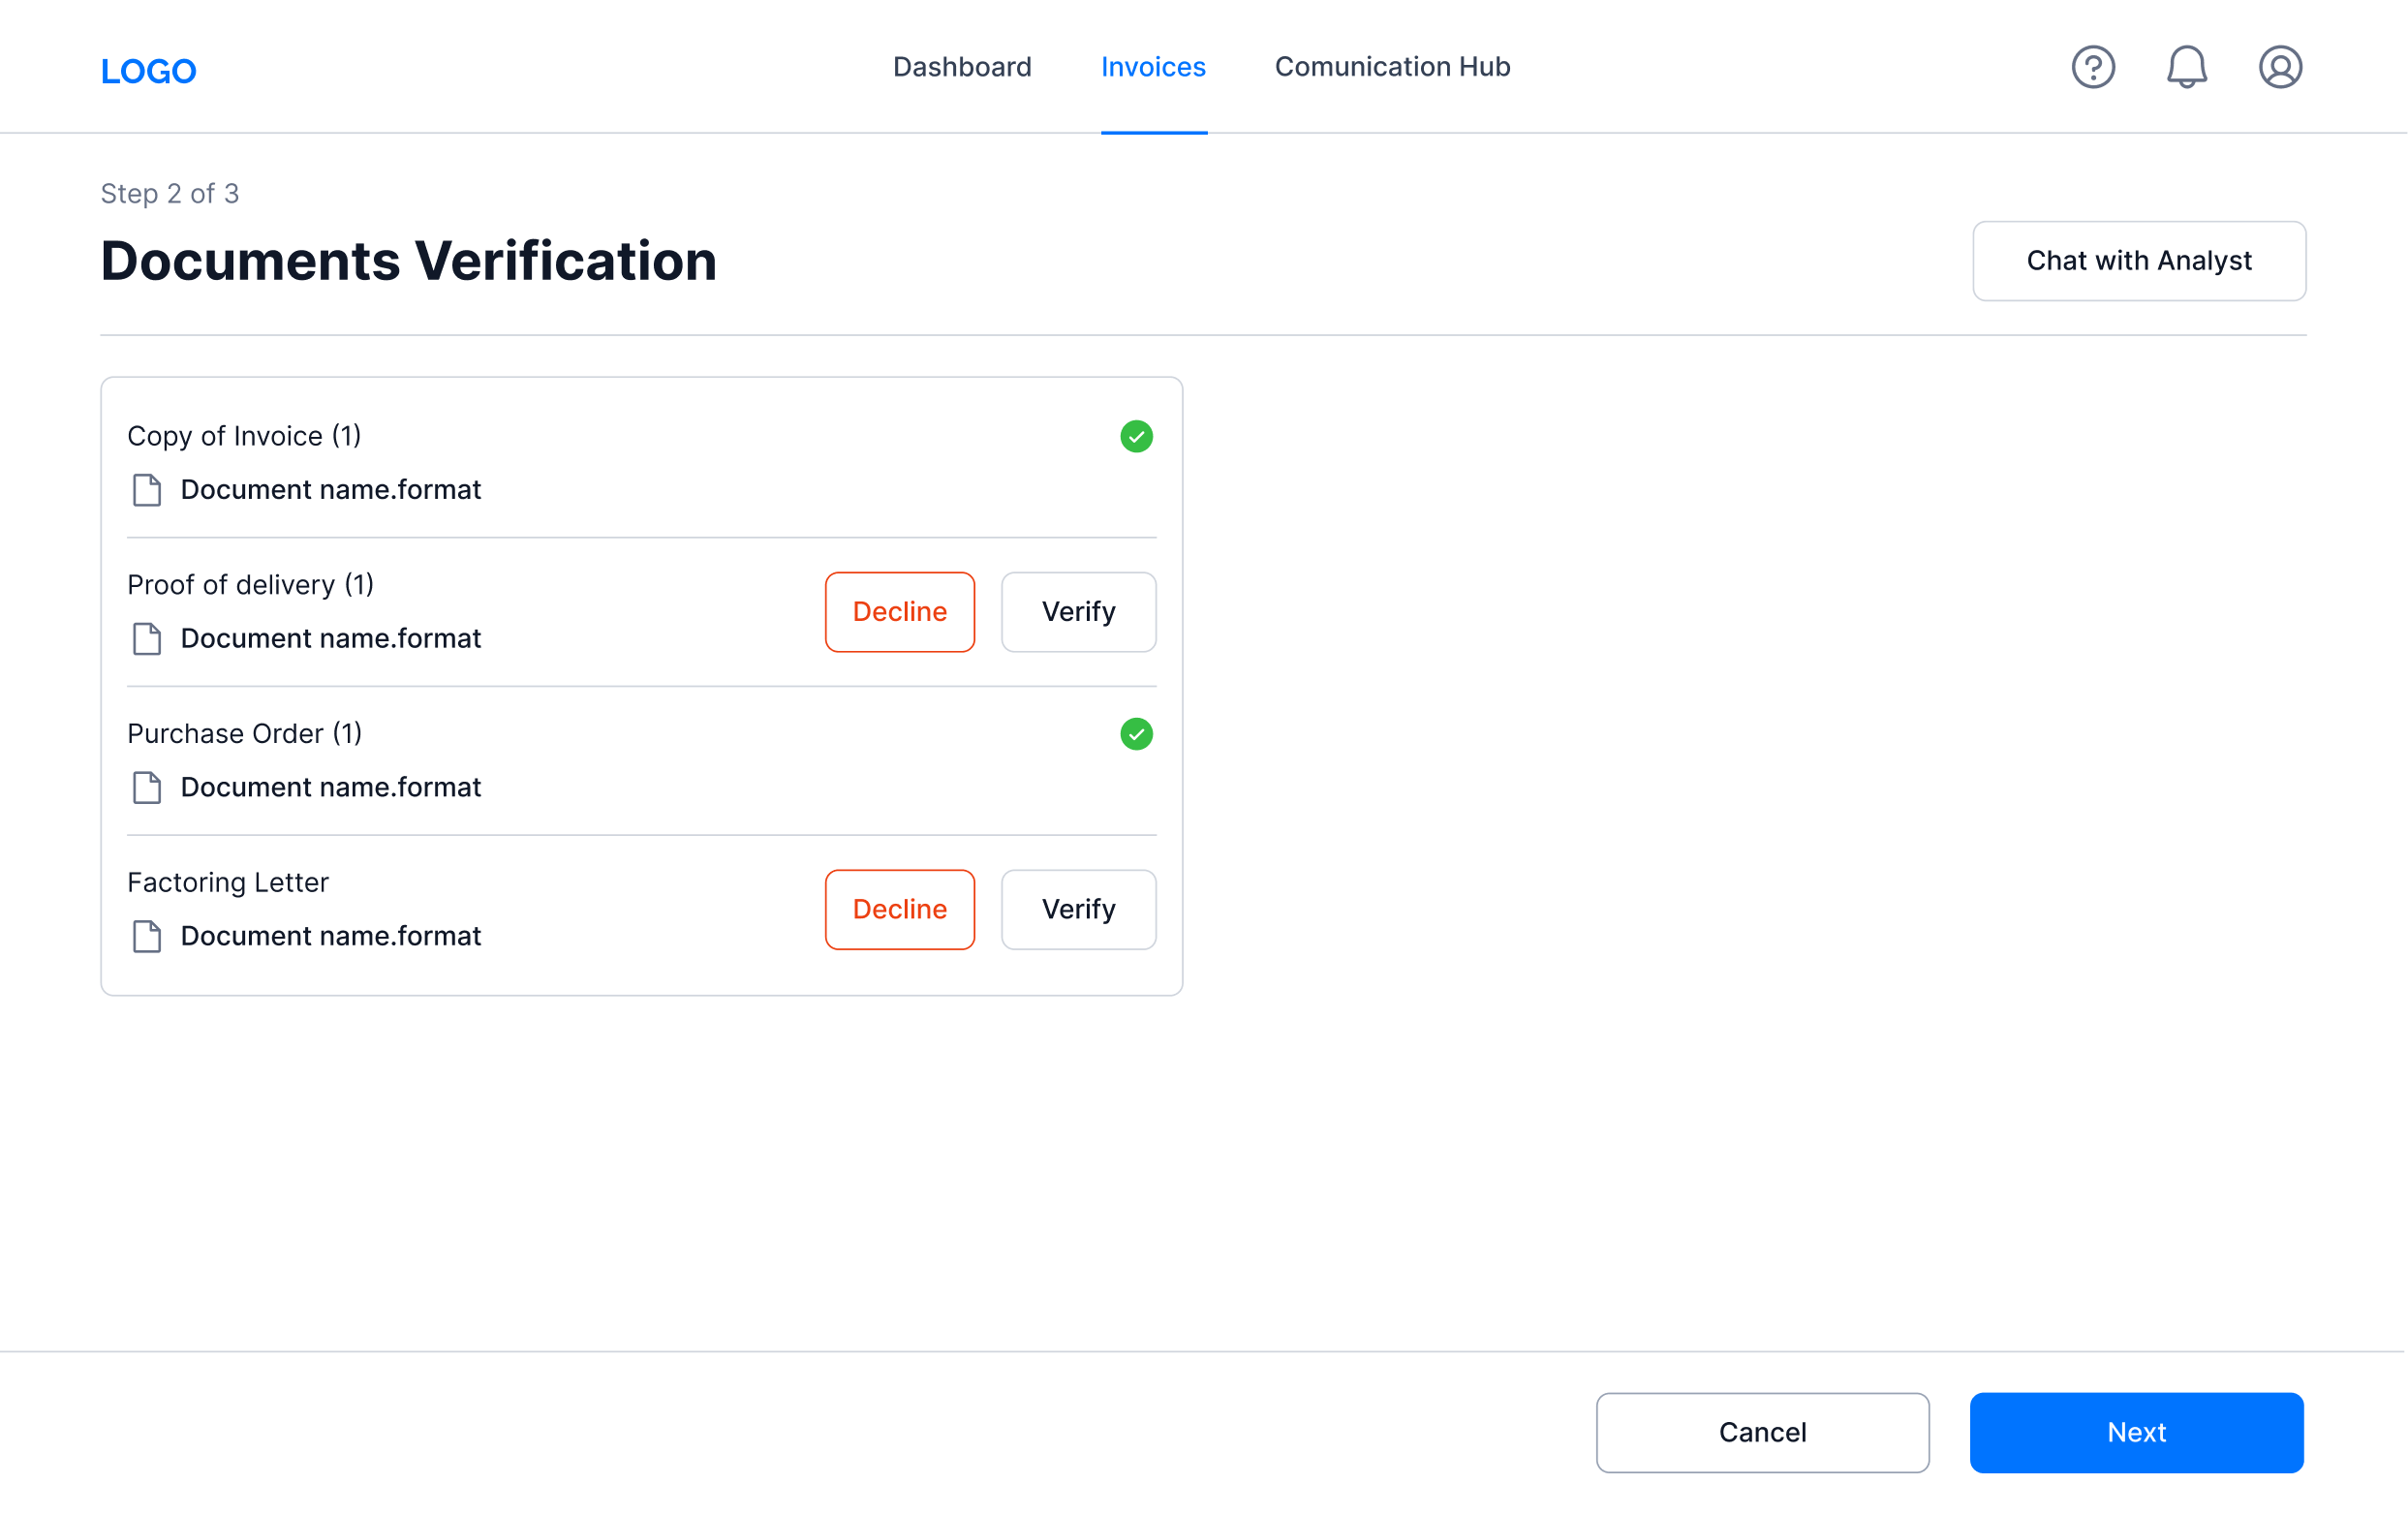Verify the Proof of delivery document
The image size is (2408, 1515).
coord(1078,612)
